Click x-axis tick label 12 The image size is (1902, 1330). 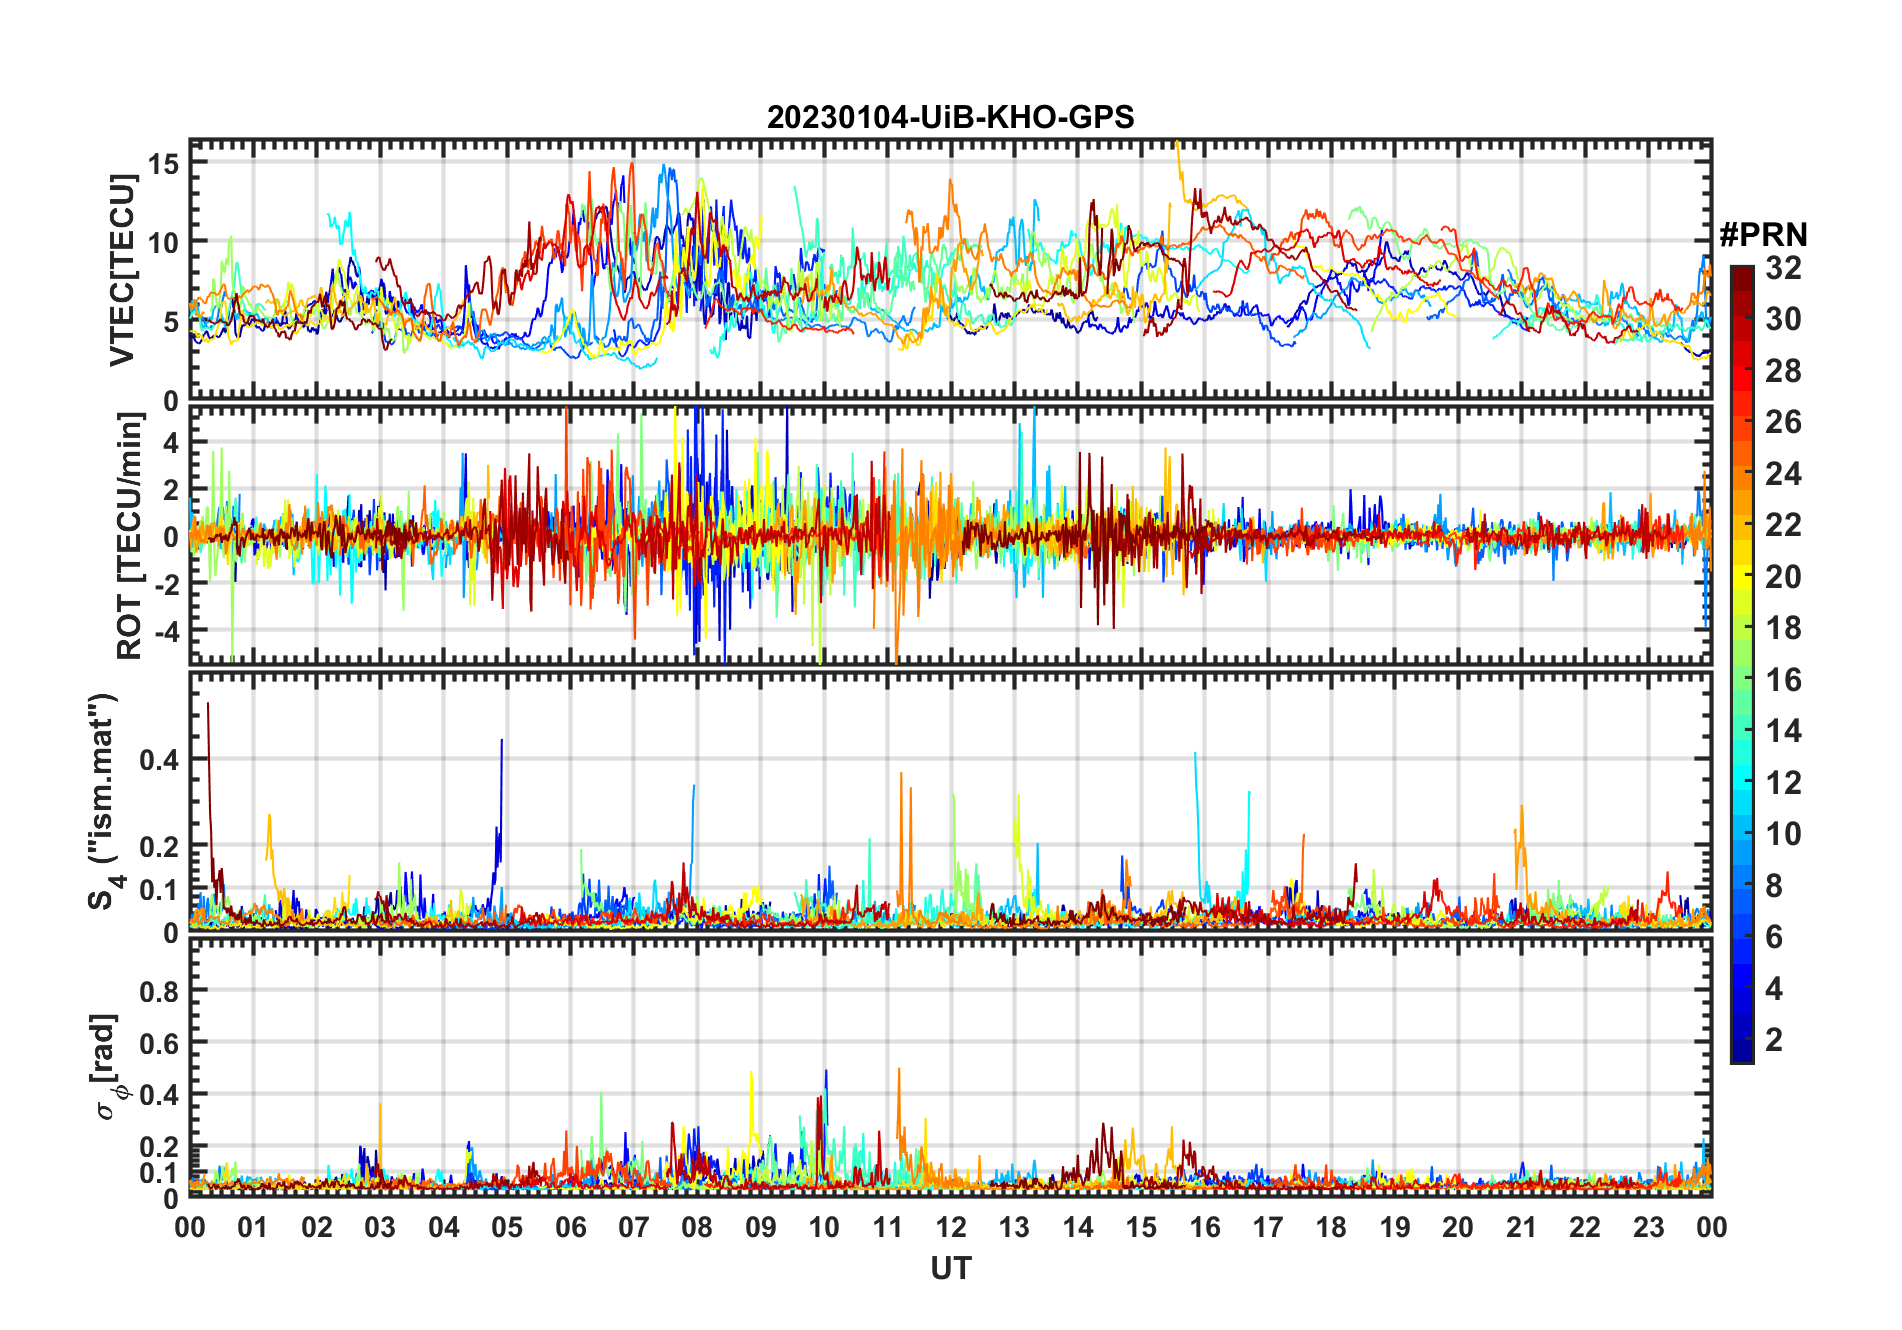pyautogui.click(x=951, y=1228)
